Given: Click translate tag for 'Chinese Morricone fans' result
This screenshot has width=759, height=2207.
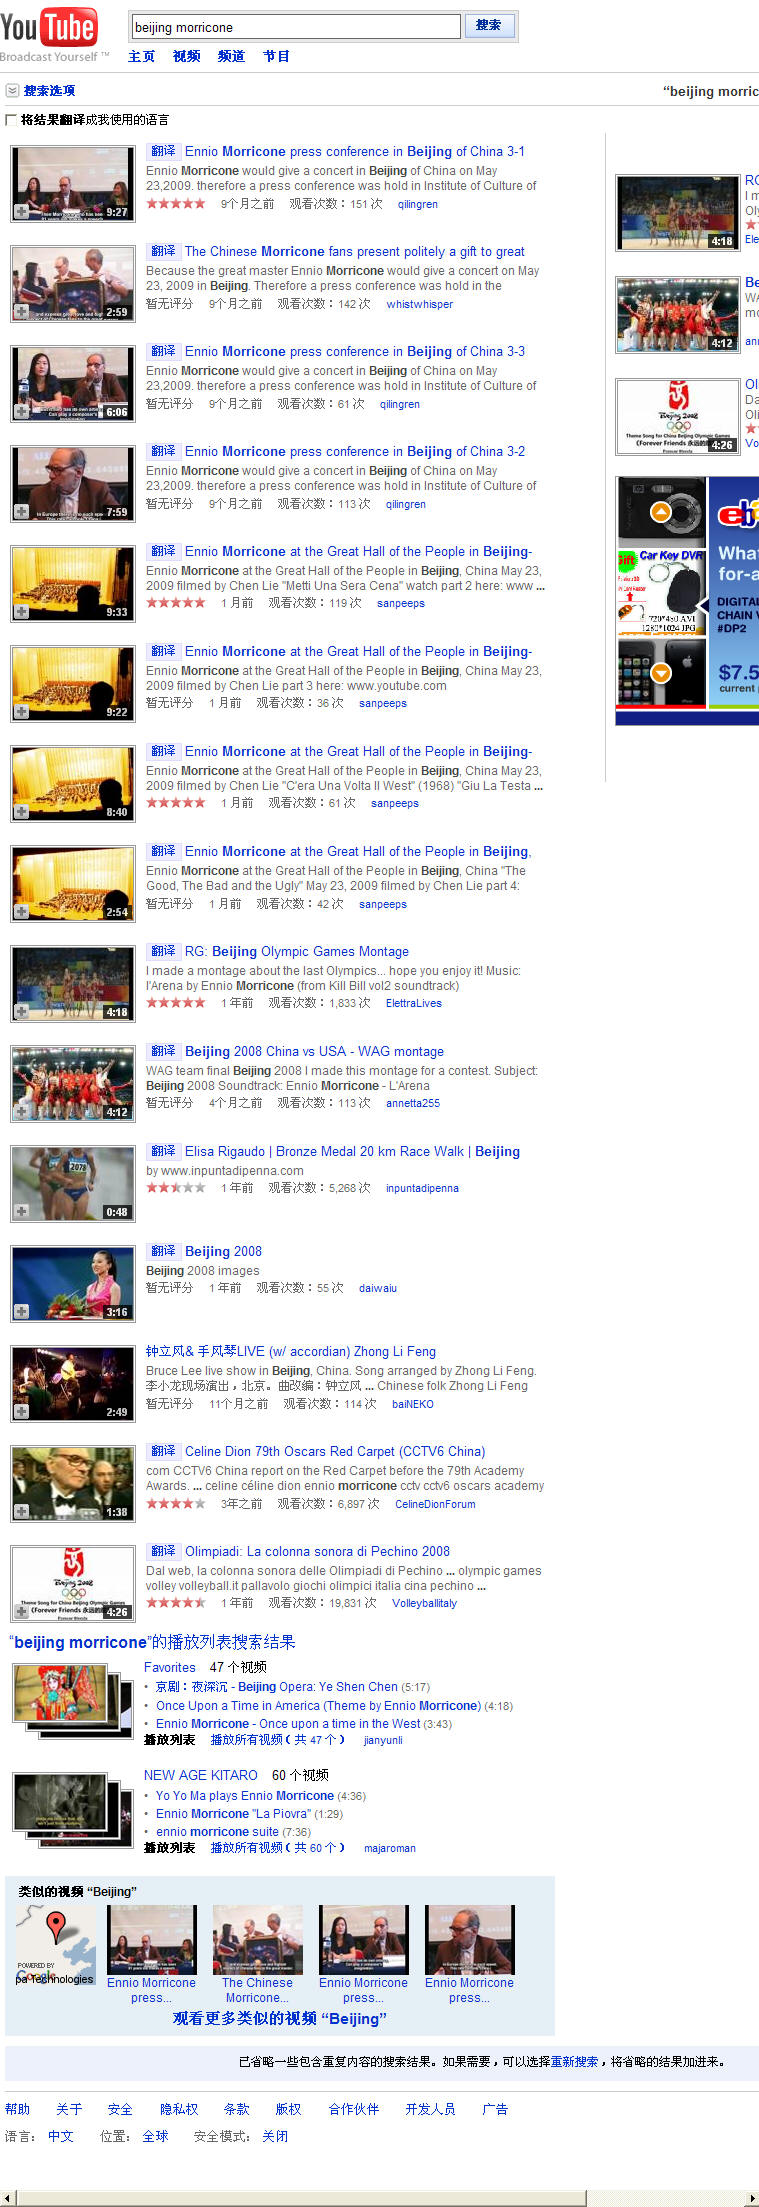Looking at the screenshot, I should pos(163,251).
